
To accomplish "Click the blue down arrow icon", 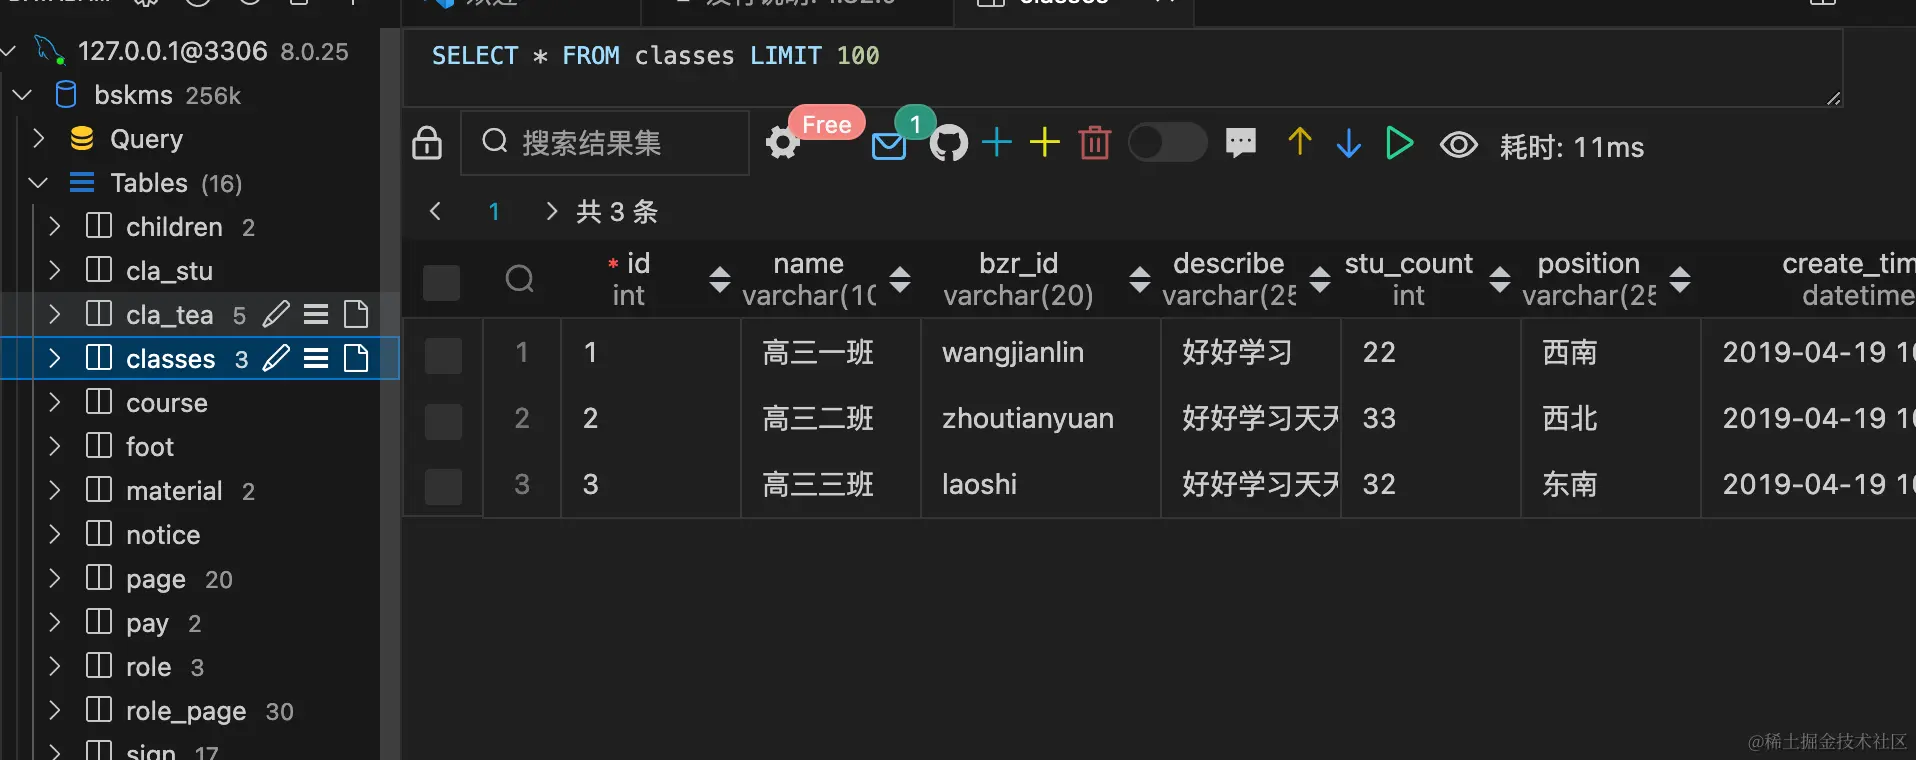I will [1349, 143].
